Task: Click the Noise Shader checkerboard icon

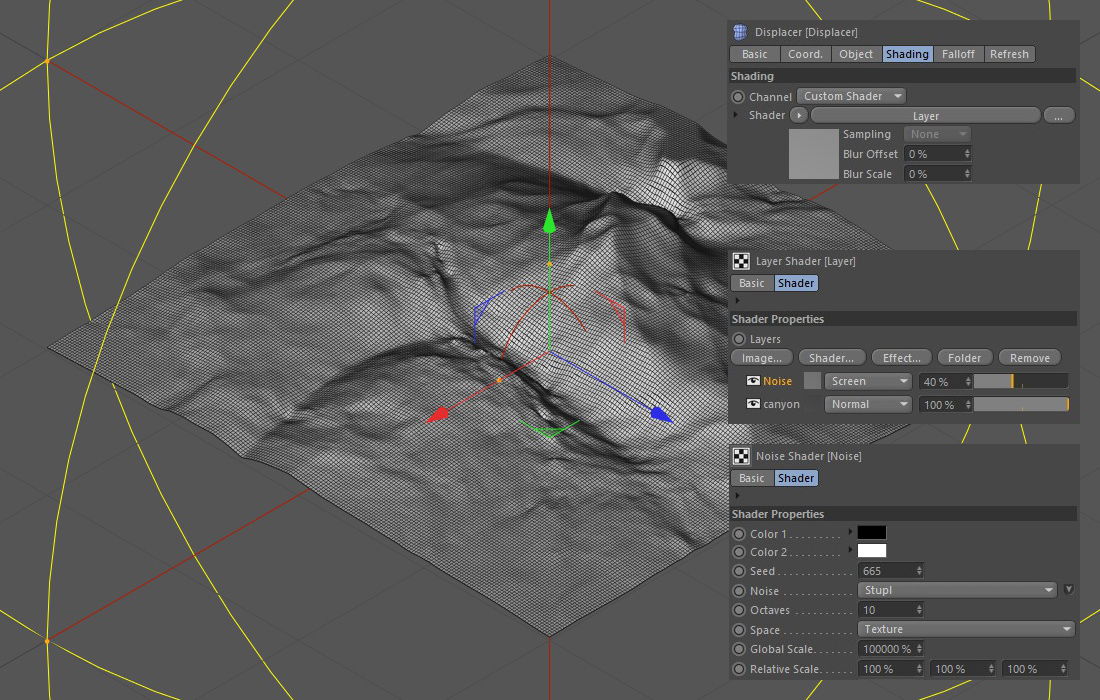Action: click(741, 456)
